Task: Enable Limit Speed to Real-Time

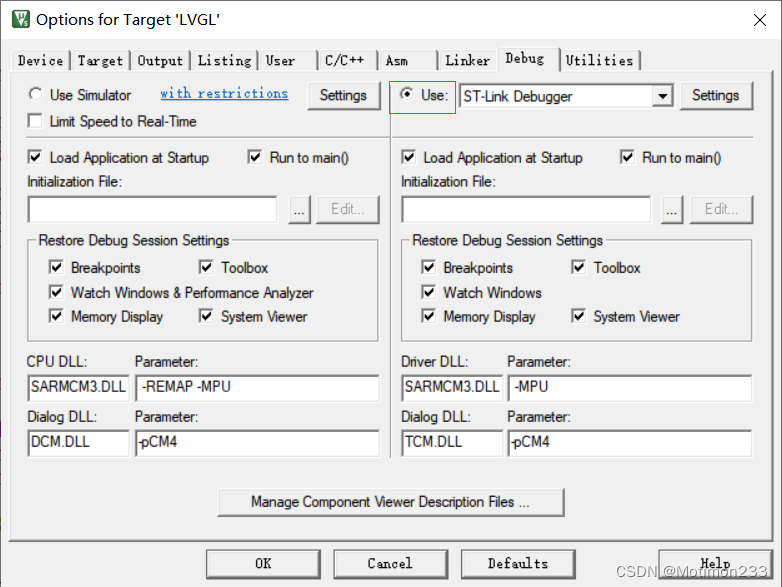Action: pos(35,121)
